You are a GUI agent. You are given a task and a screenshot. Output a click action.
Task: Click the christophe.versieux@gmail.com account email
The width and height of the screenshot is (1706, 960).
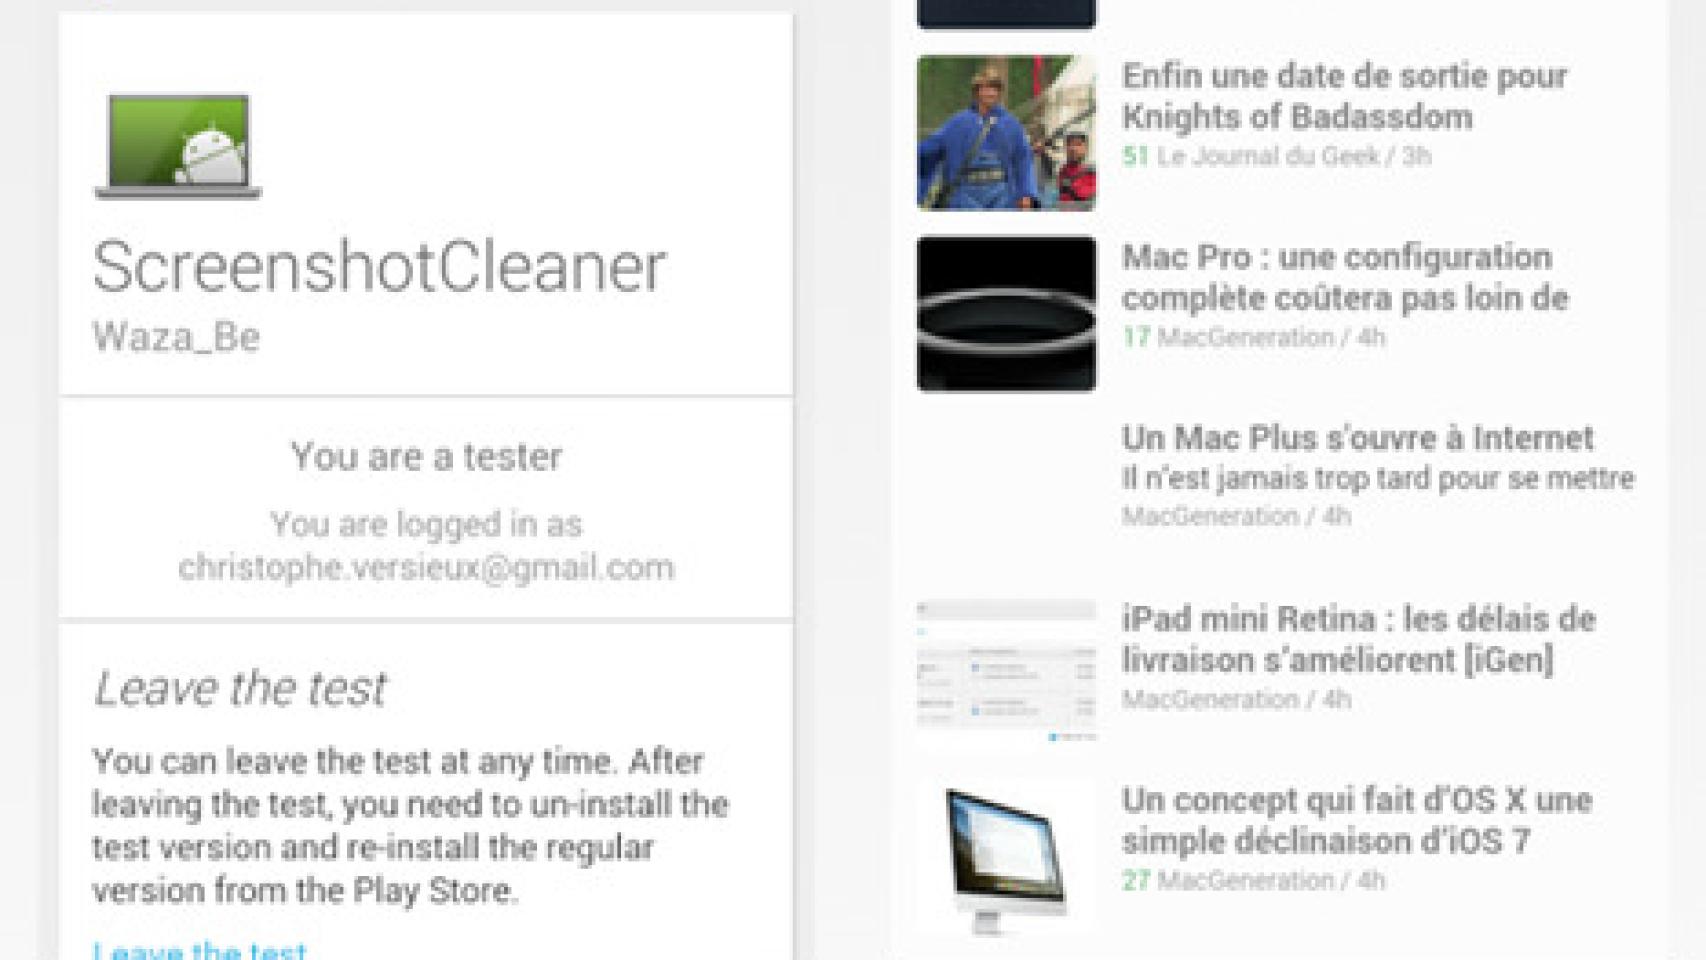[426, 567]
